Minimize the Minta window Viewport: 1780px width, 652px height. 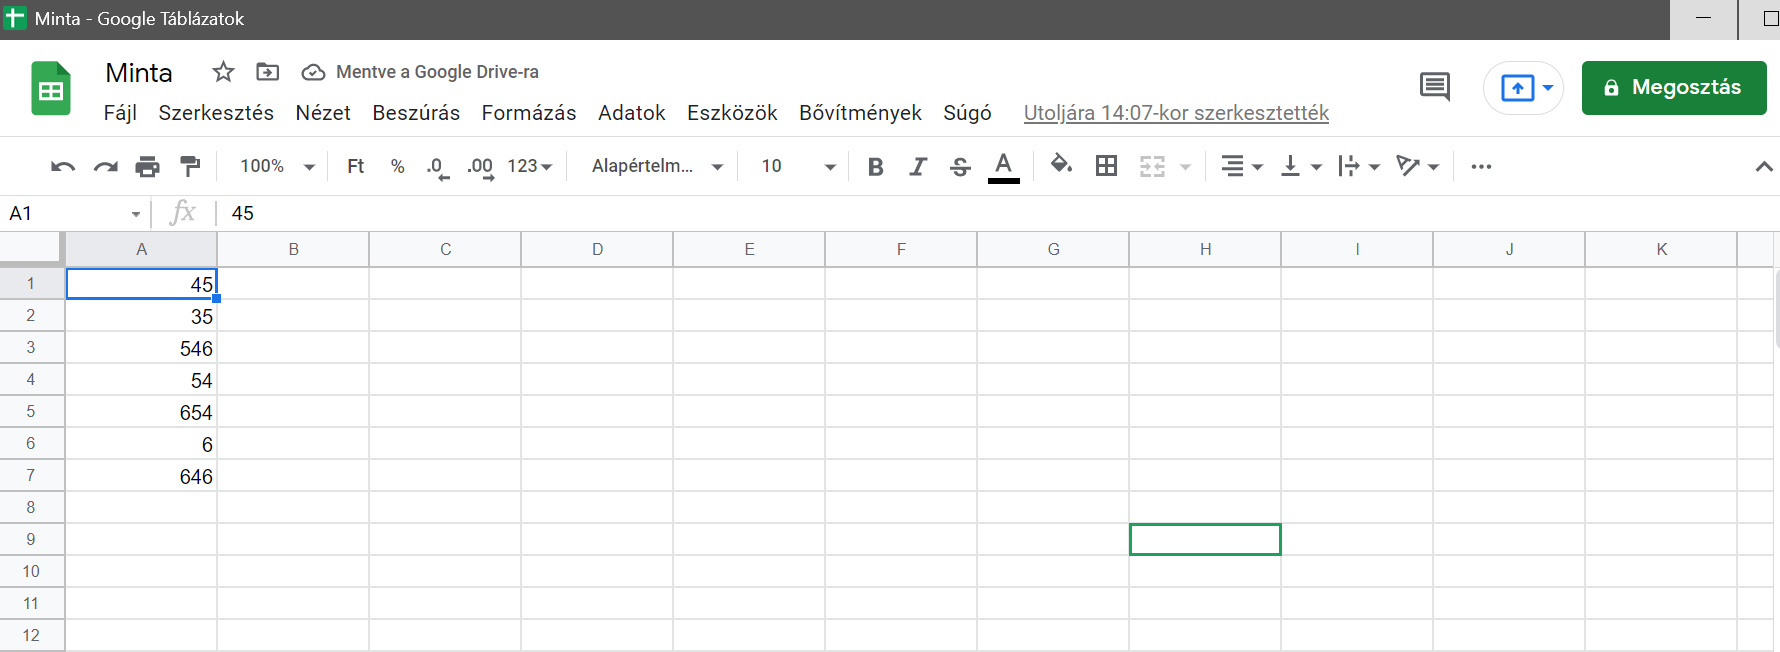pyautogui.click(x=1703, y=19)
